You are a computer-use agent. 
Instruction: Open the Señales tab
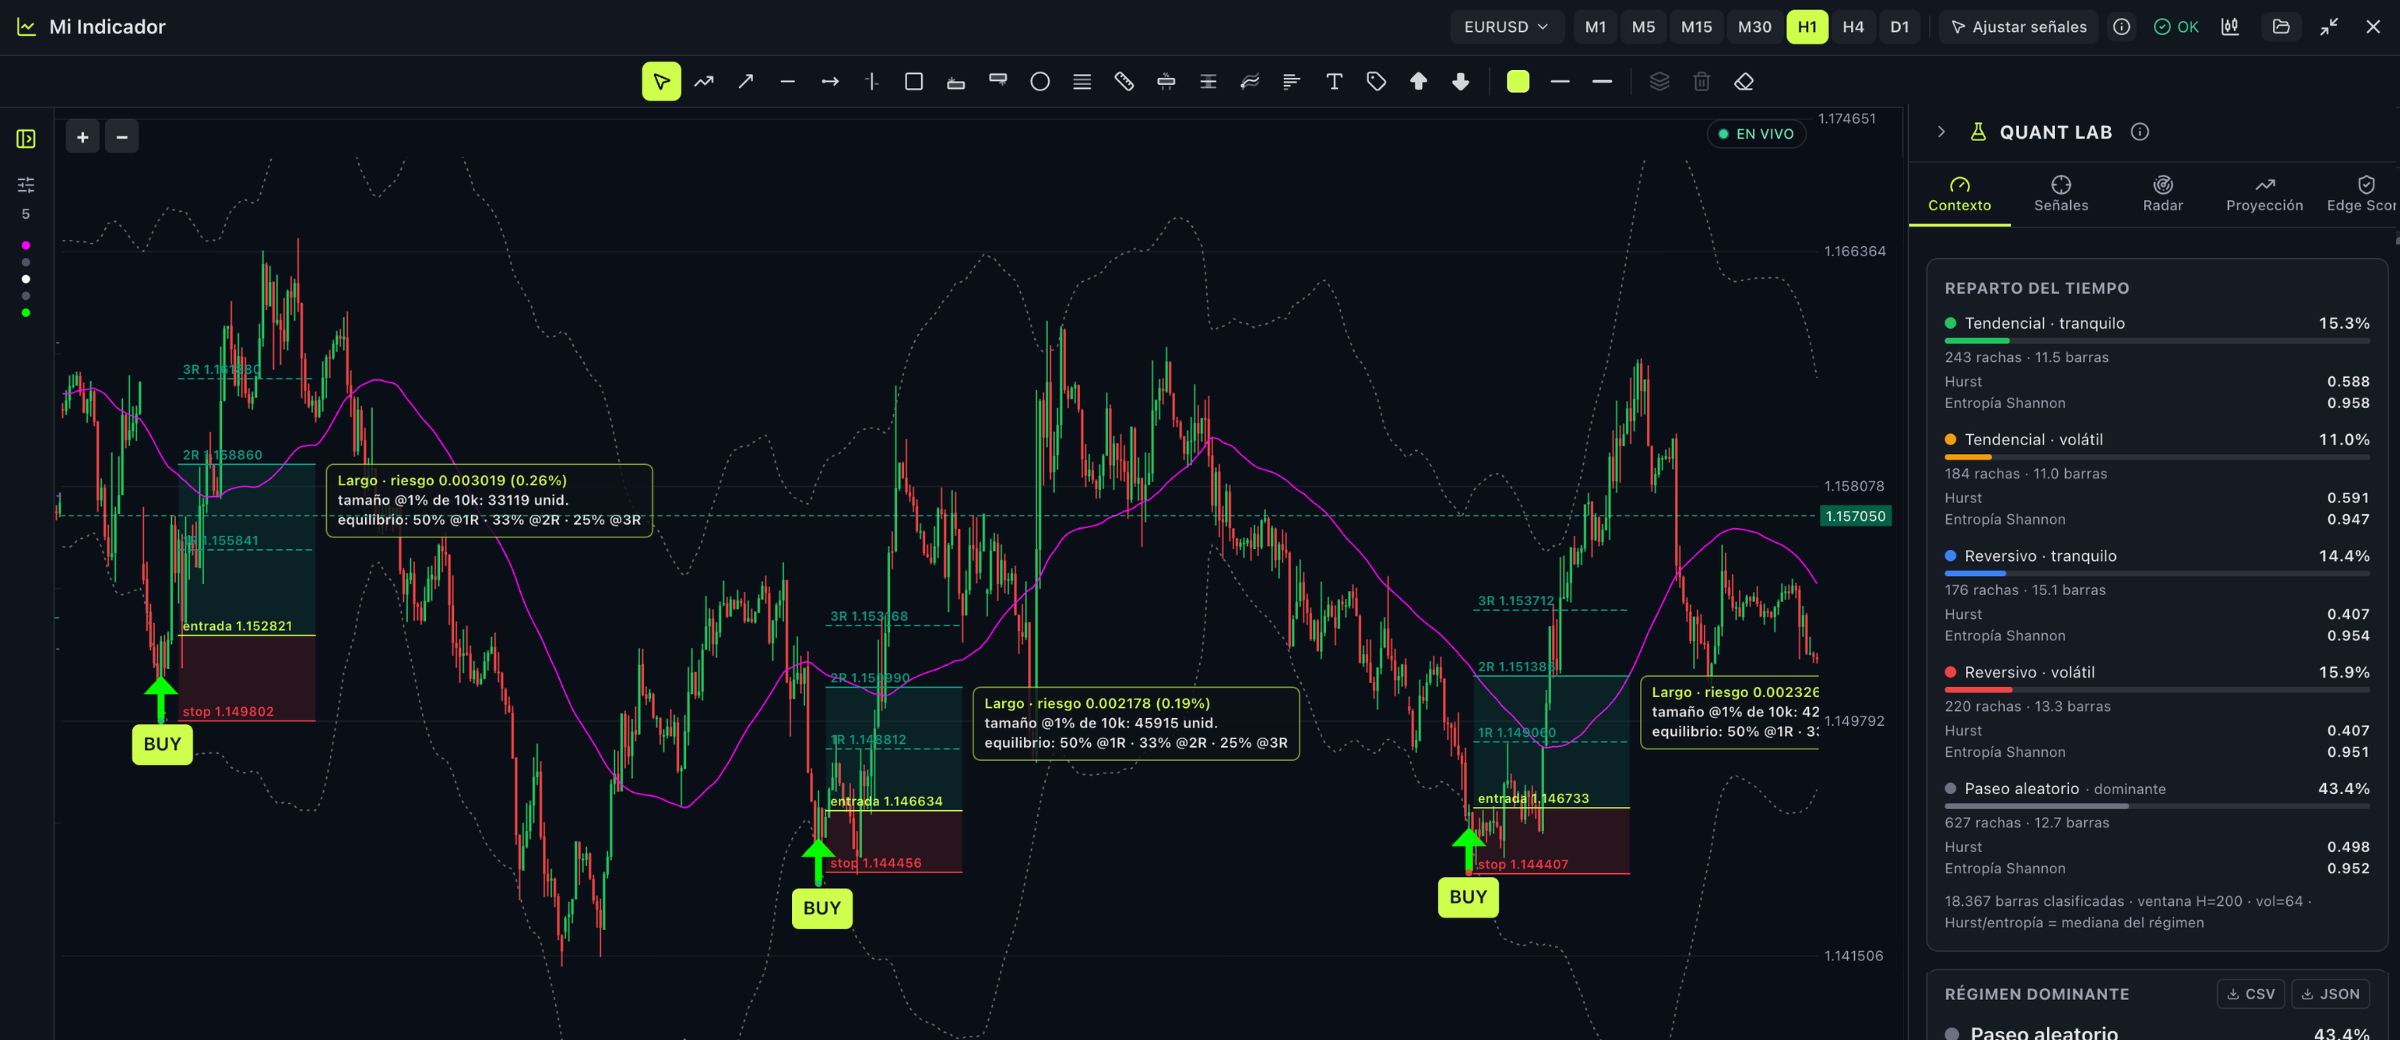pyautogui.click(x=2061, y=194)
